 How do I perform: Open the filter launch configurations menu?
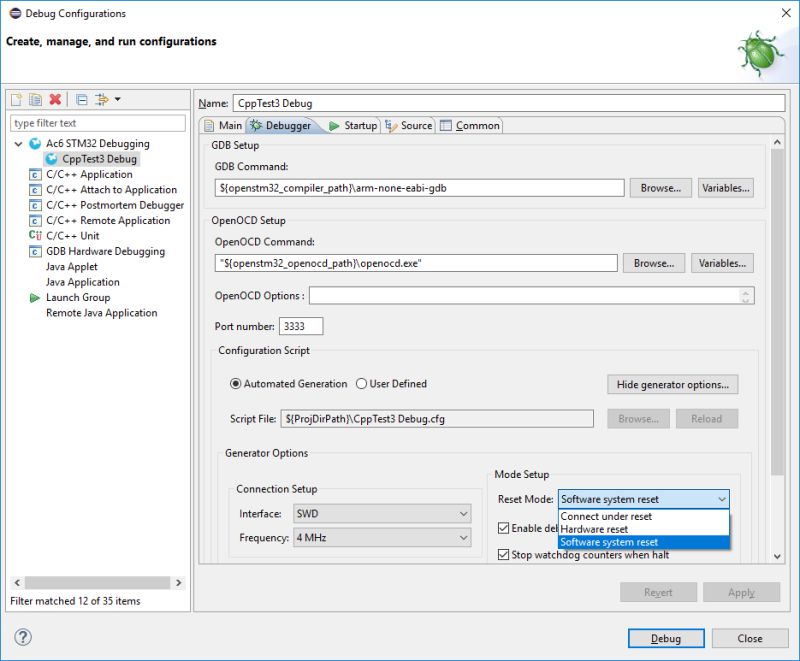click(103, 100)
